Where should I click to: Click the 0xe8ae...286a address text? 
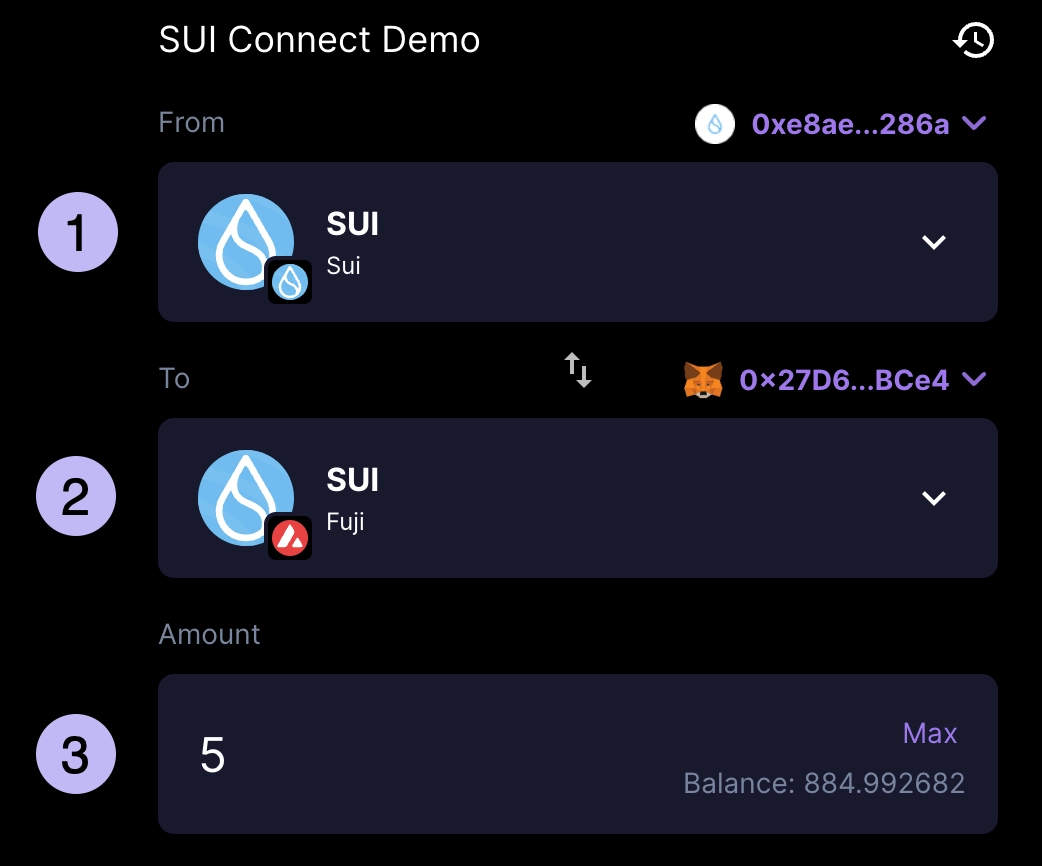(x=850, y=124)
